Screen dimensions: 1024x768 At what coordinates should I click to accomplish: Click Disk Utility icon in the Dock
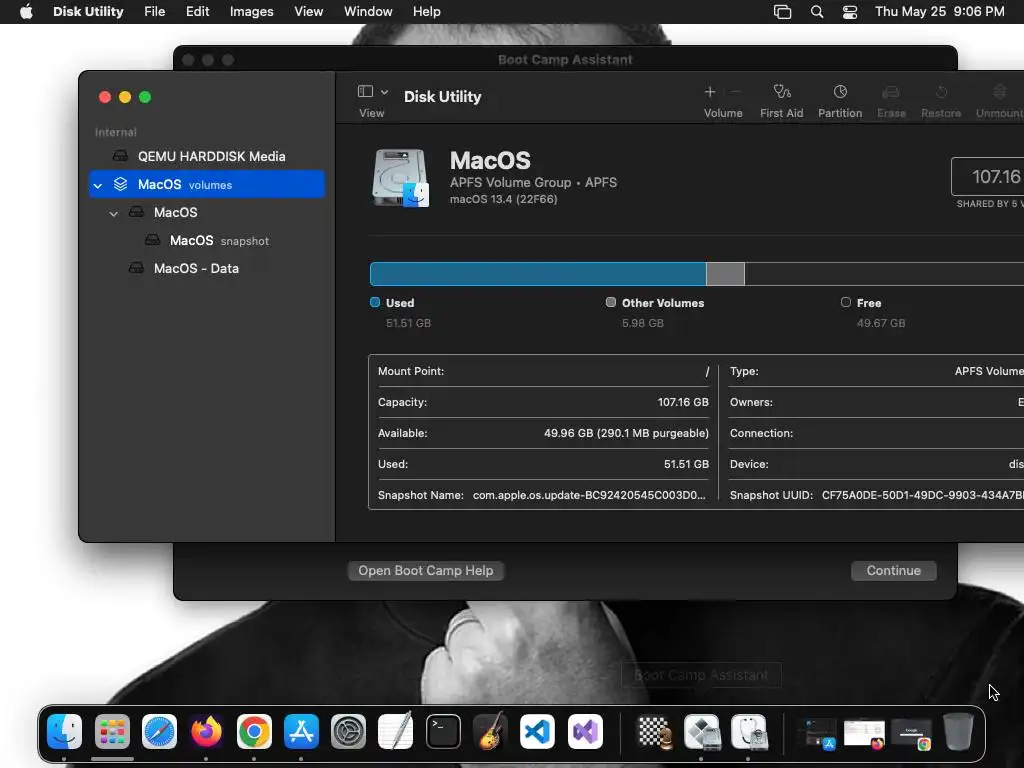point(749,731)
